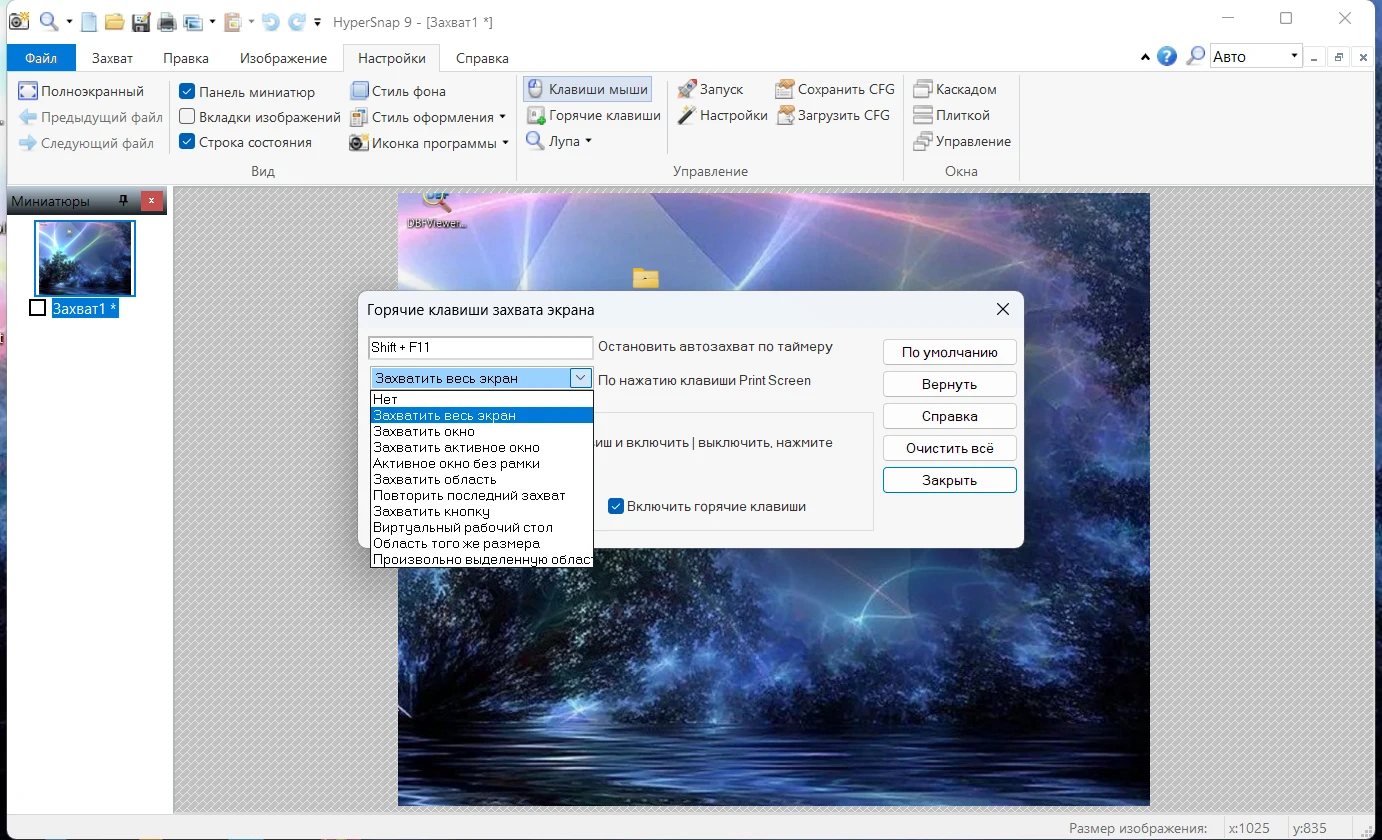Click the Очистить всё button

coord(949,448)
